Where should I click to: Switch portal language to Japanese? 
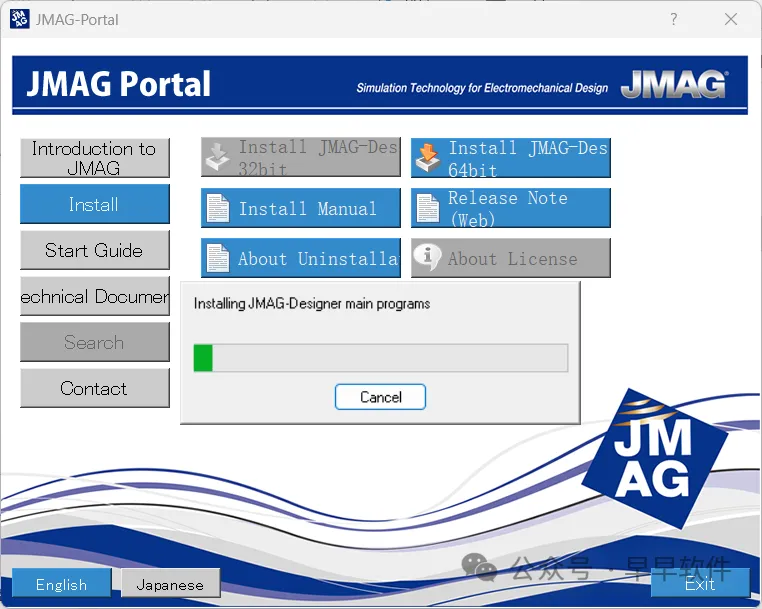(170, 583)
